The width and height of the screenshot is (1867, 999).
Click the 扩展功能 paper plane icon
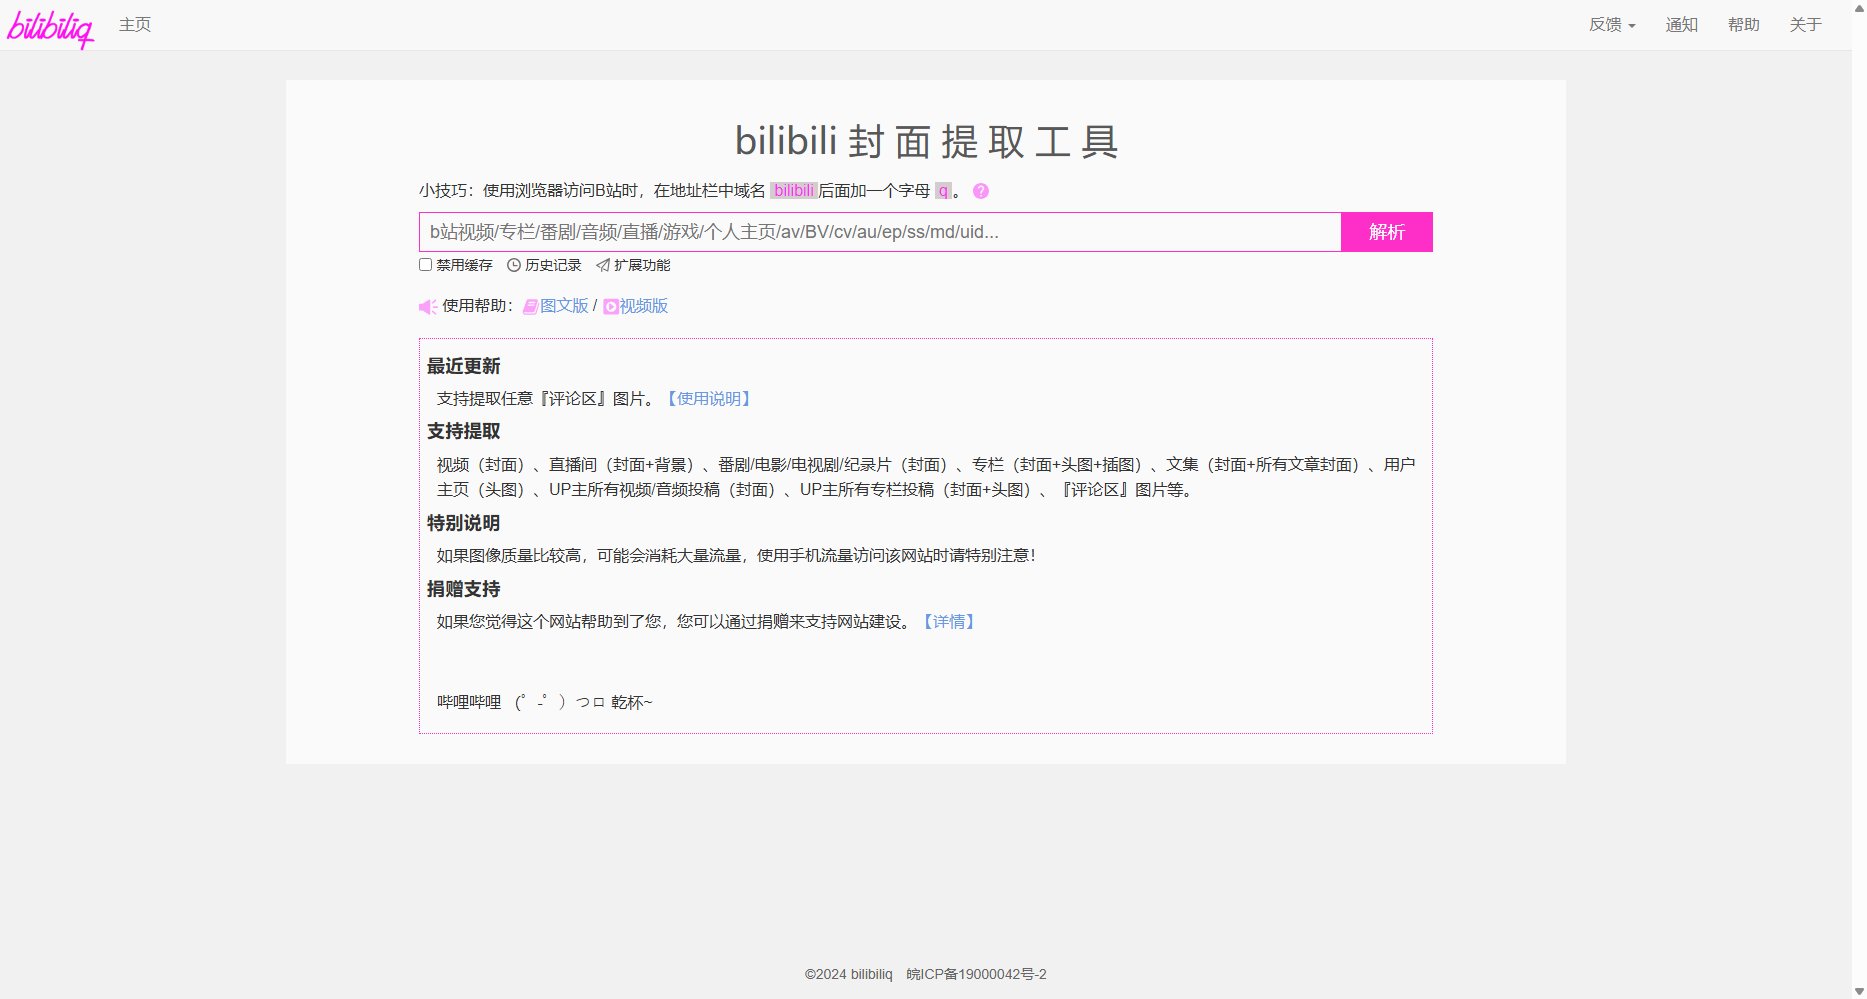coord(603,265)
